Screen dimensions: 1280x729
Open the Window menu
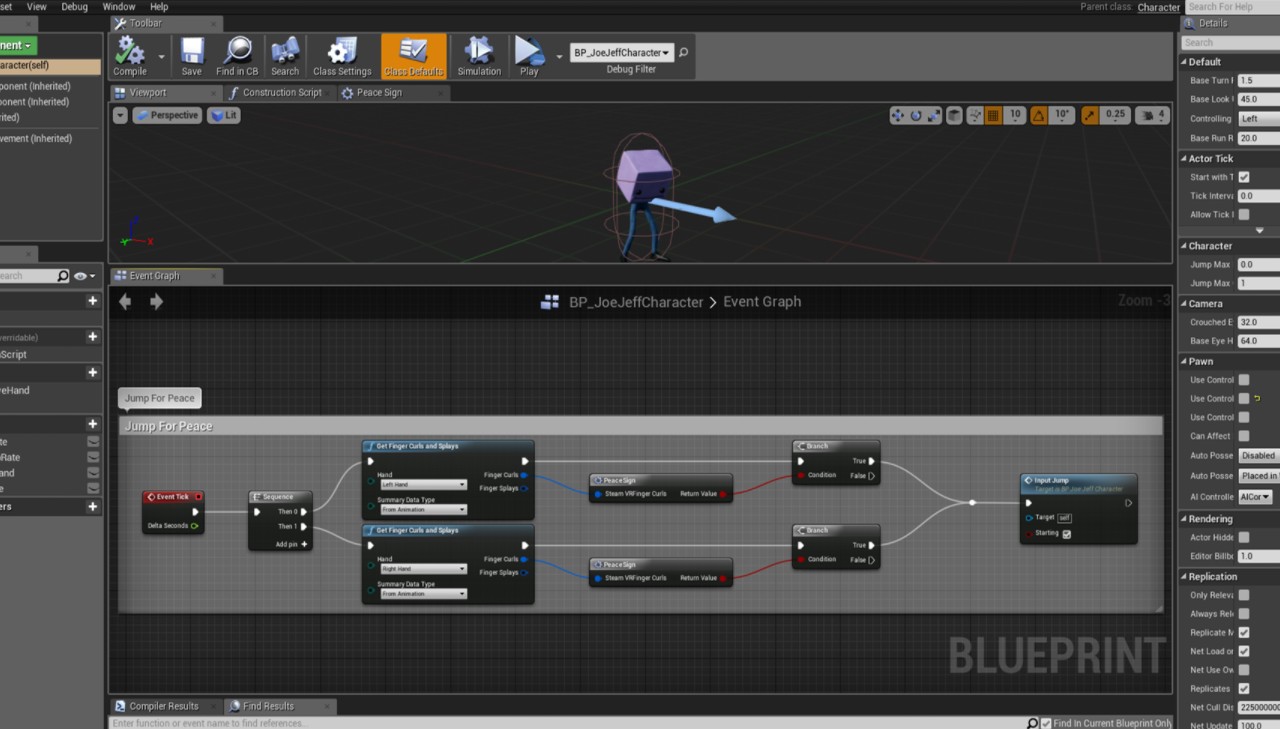pos(119,7)
